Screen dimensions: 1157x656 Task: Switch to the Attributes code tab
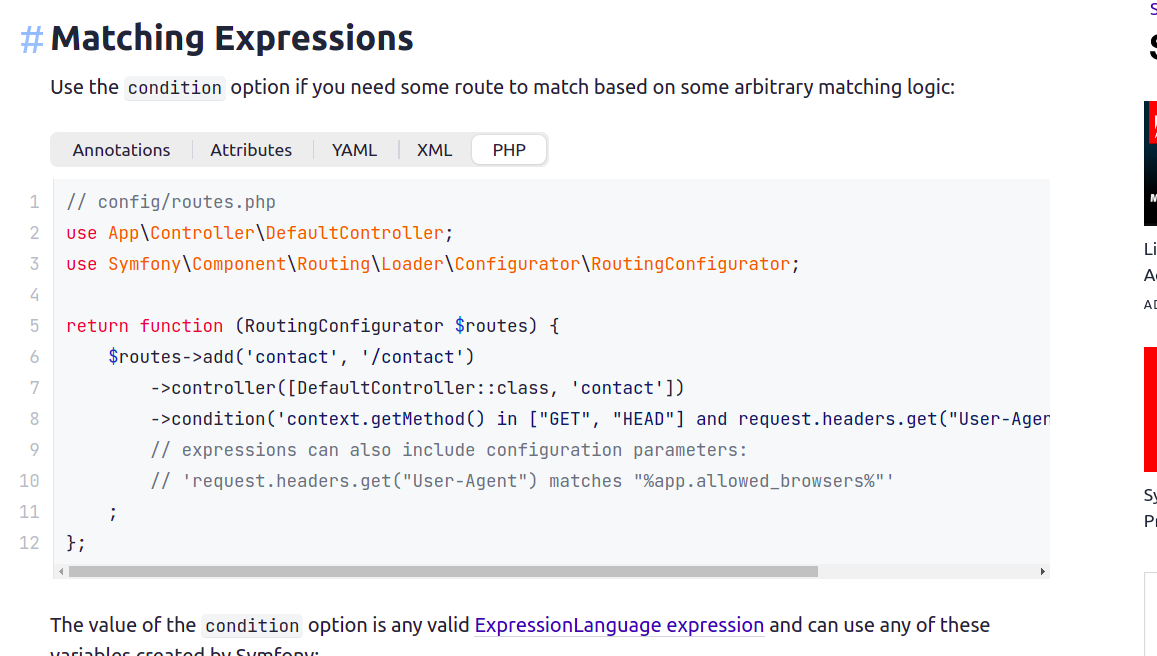click(x=251, y=150)
